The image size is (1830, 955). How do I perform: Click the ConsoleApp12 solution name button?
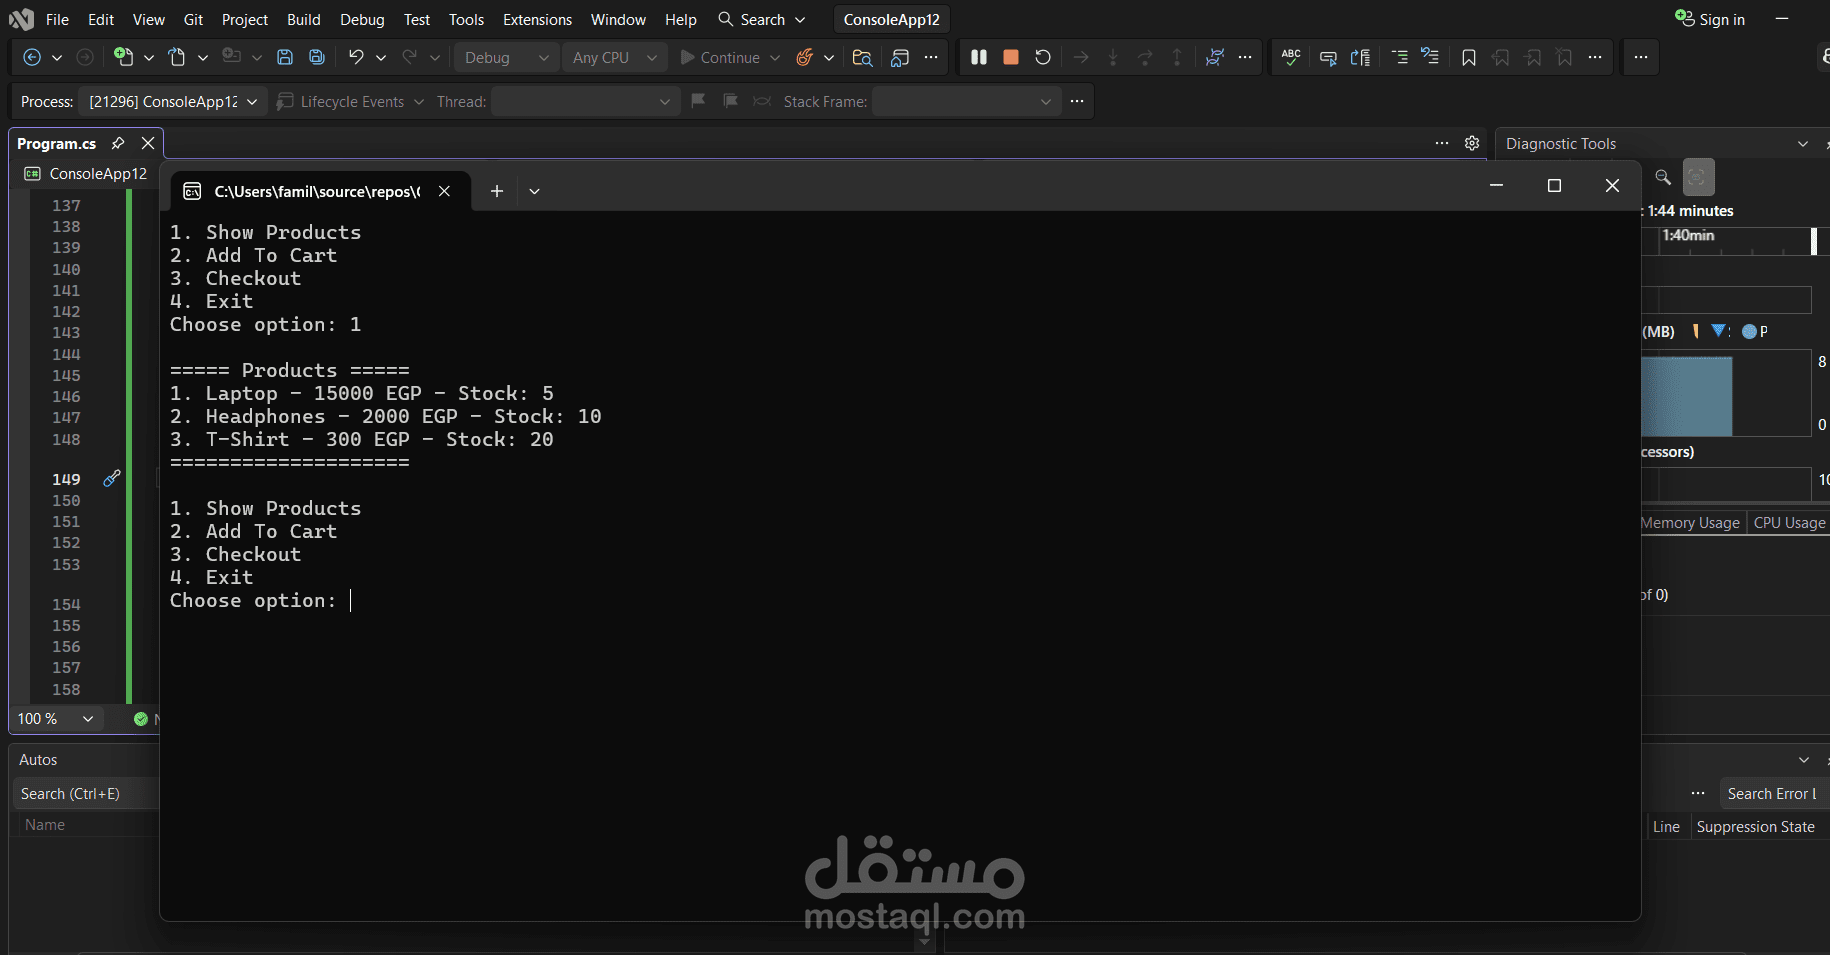tap(892, 20)
